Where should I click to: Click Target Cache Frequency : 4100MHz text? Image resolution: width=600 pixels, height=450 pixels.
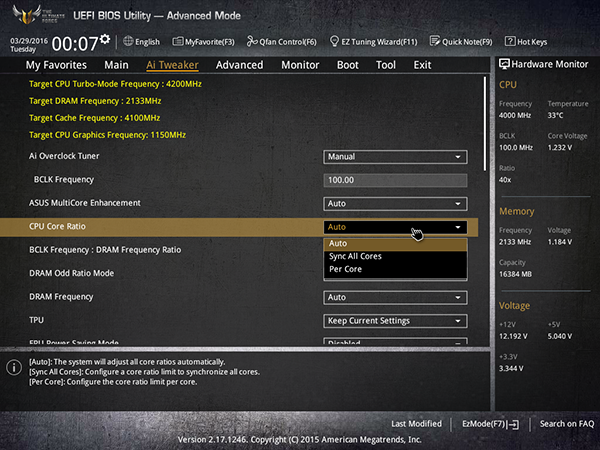point(95,118)
